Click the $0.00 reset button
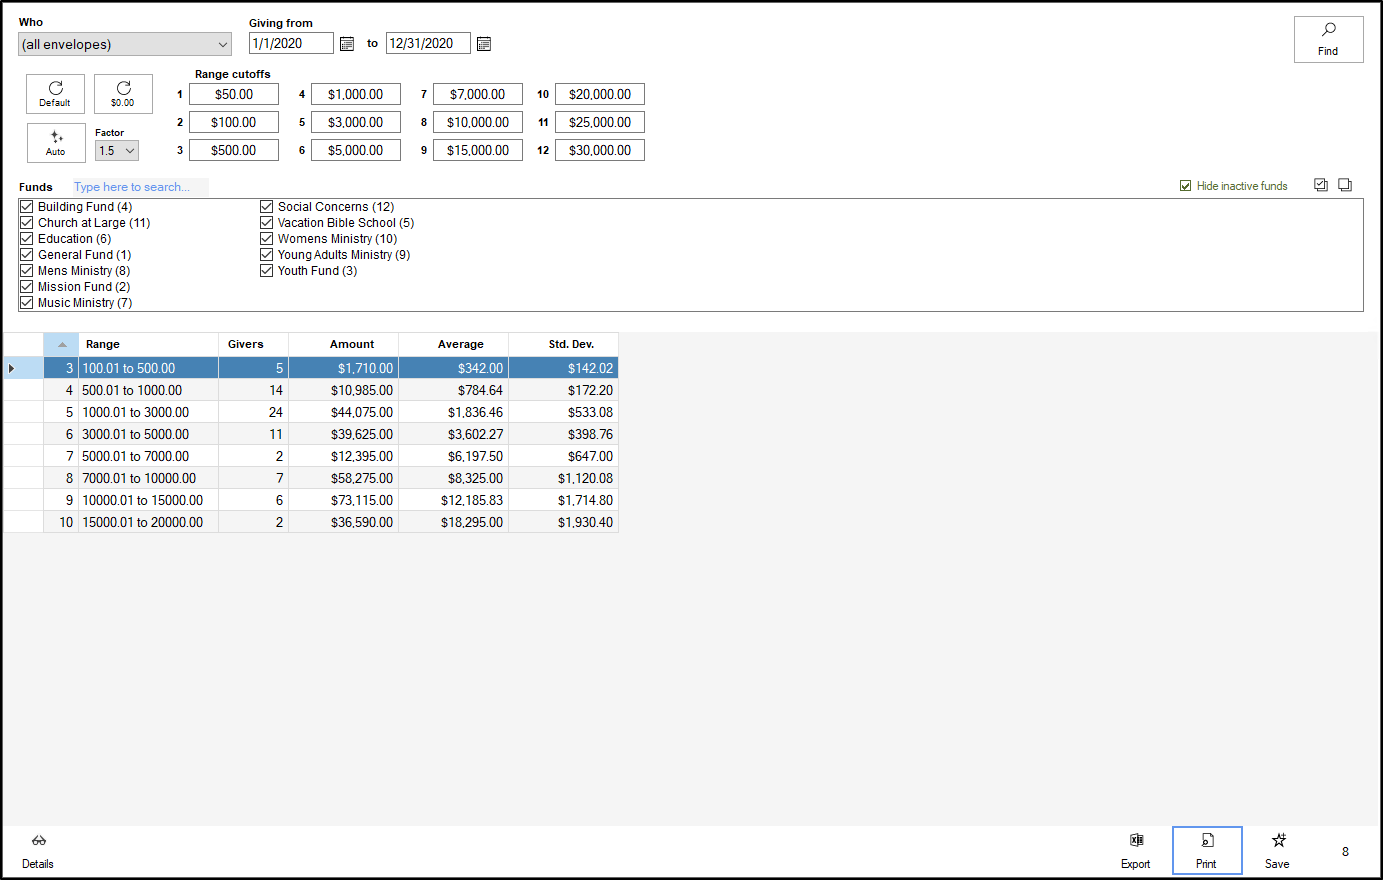1383x880 pixels. pos(123,94)
